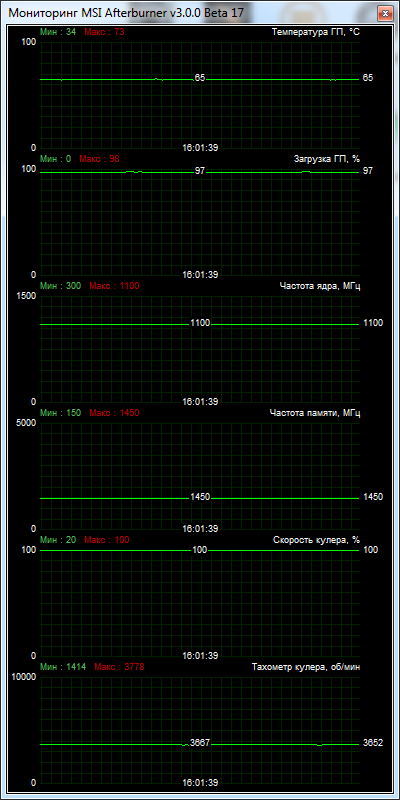This screenshot has height=800, width=400.
Task: Click fan tachometer maximum 'Макс : 3778'
Action: pos(119,667)
